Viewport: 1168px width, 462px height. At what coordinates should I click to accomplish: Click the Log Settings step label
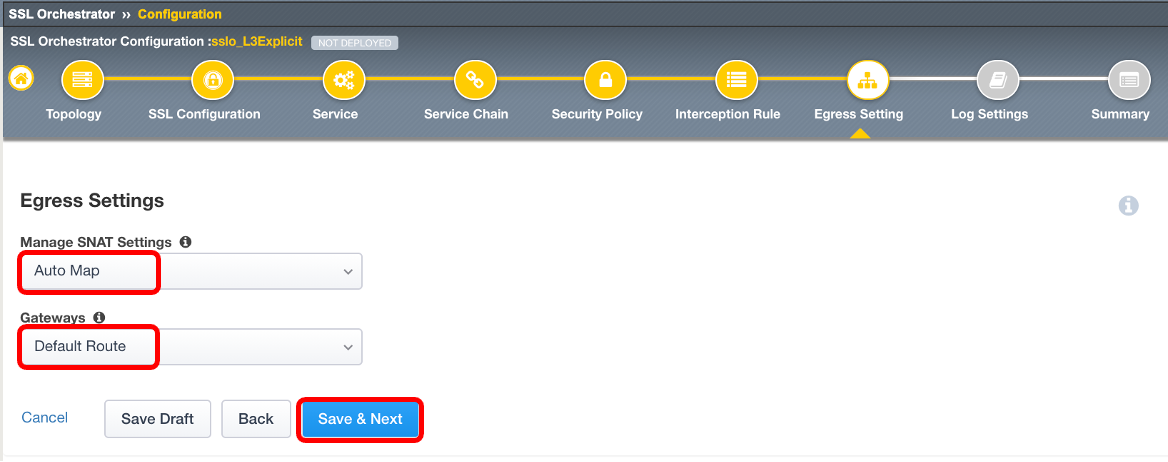coord(989,114)
